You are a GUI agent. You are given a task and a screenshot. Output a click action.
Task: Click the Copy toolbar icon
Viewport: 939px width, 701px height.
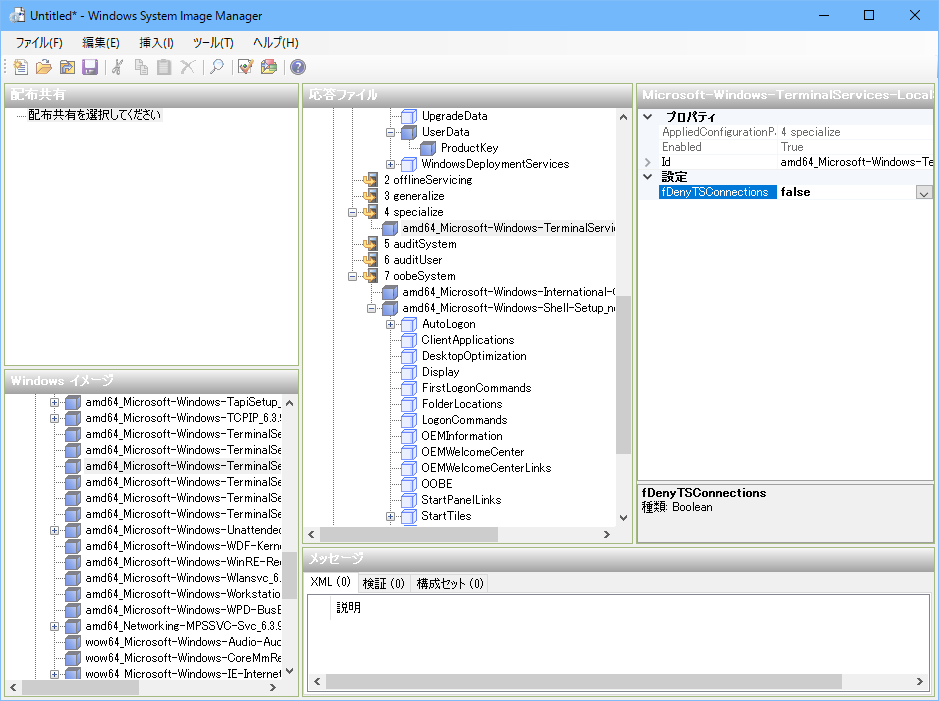[141, 67]
